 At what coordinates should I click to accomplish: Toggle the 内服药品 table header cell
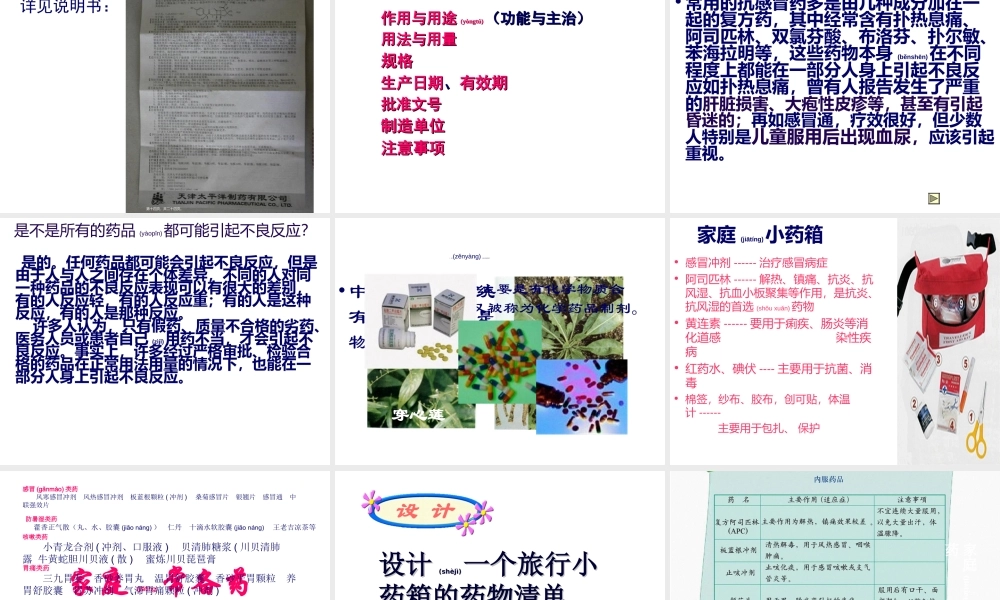point(828,479)
